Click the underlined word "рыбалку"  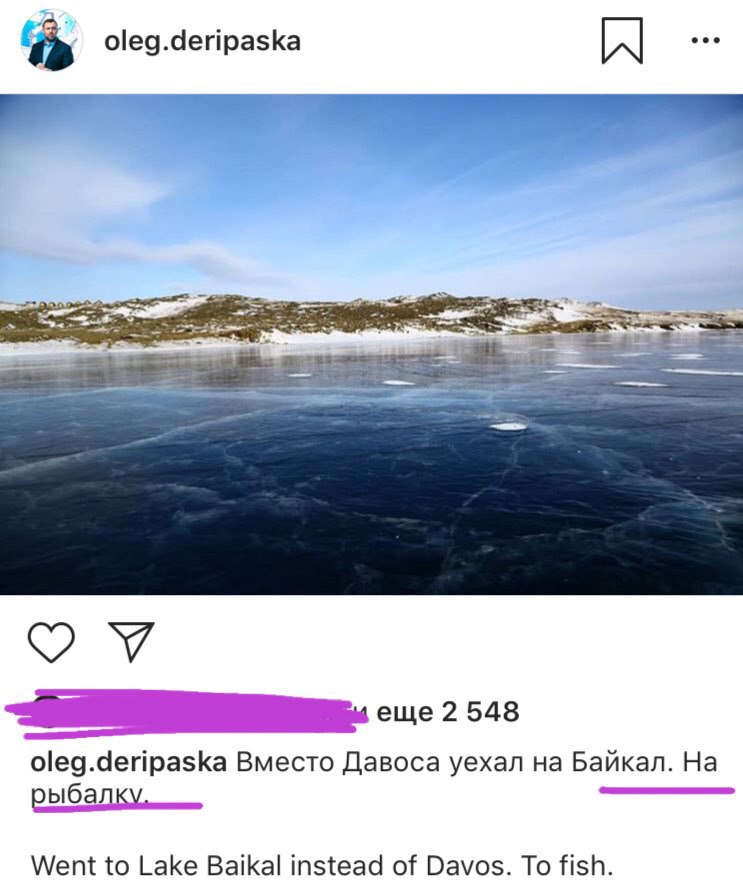coord(89,795)
